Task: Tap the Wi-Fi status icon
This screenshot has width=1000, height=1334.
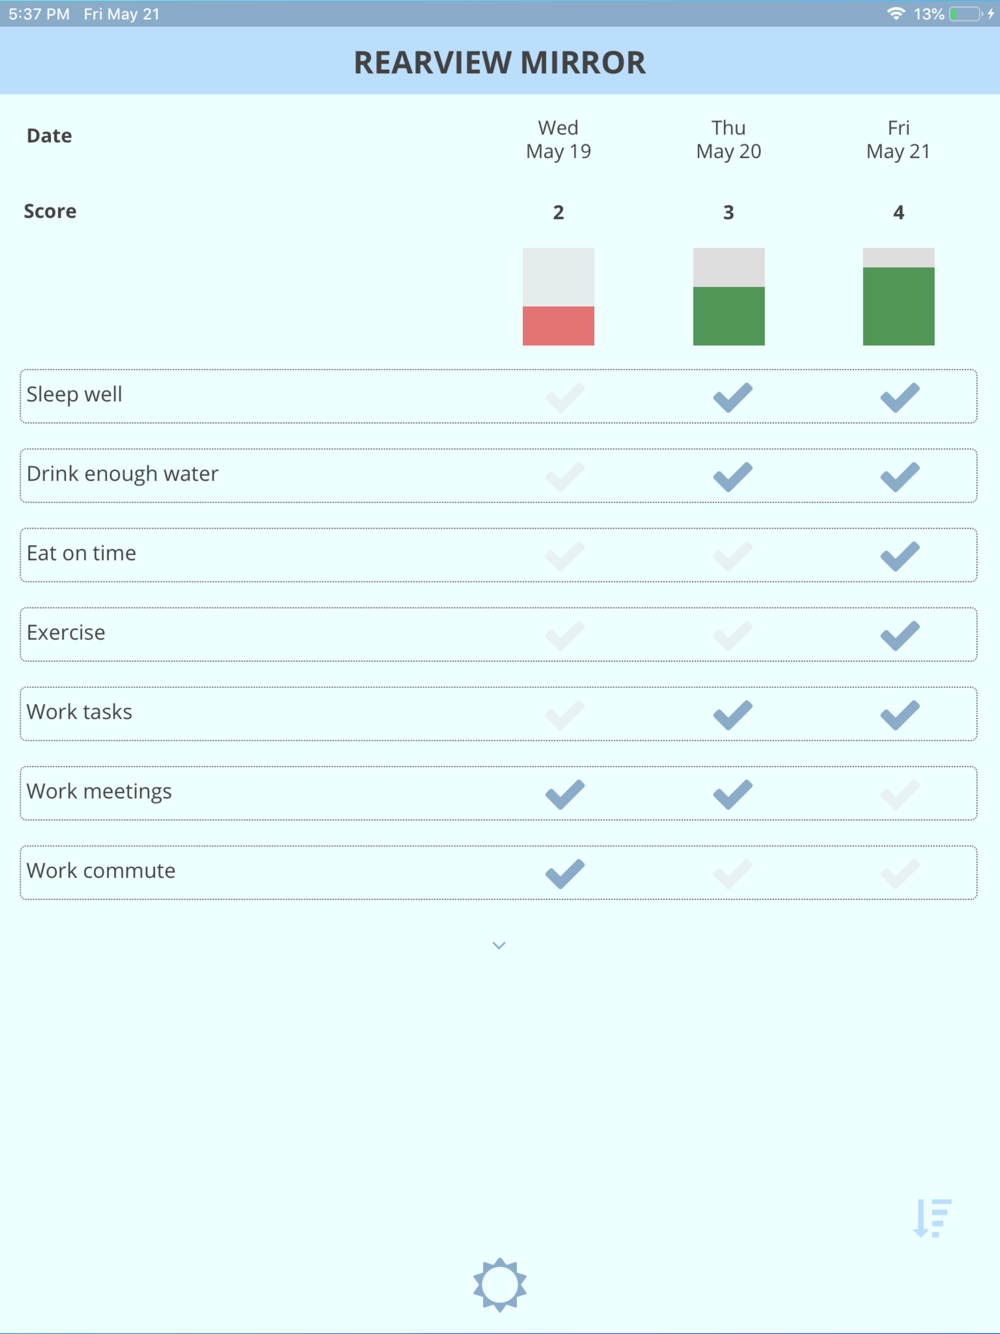Action: click(895, 14)
